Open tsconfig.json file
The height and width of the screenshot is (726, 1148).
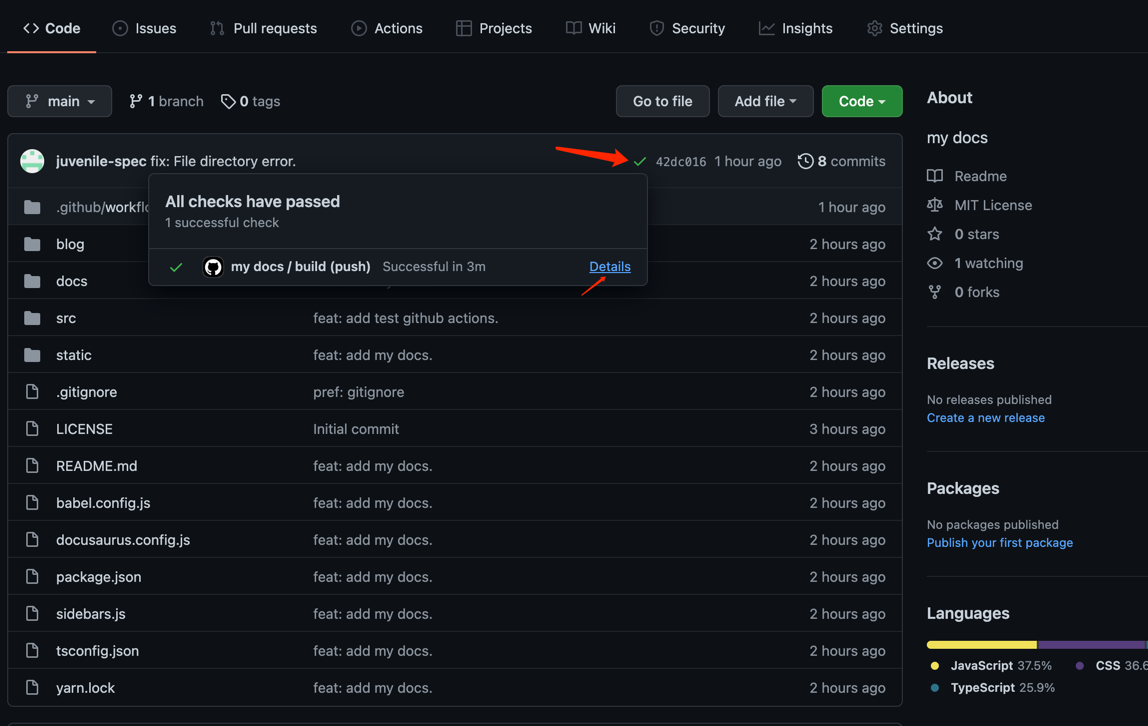point(97,651)
